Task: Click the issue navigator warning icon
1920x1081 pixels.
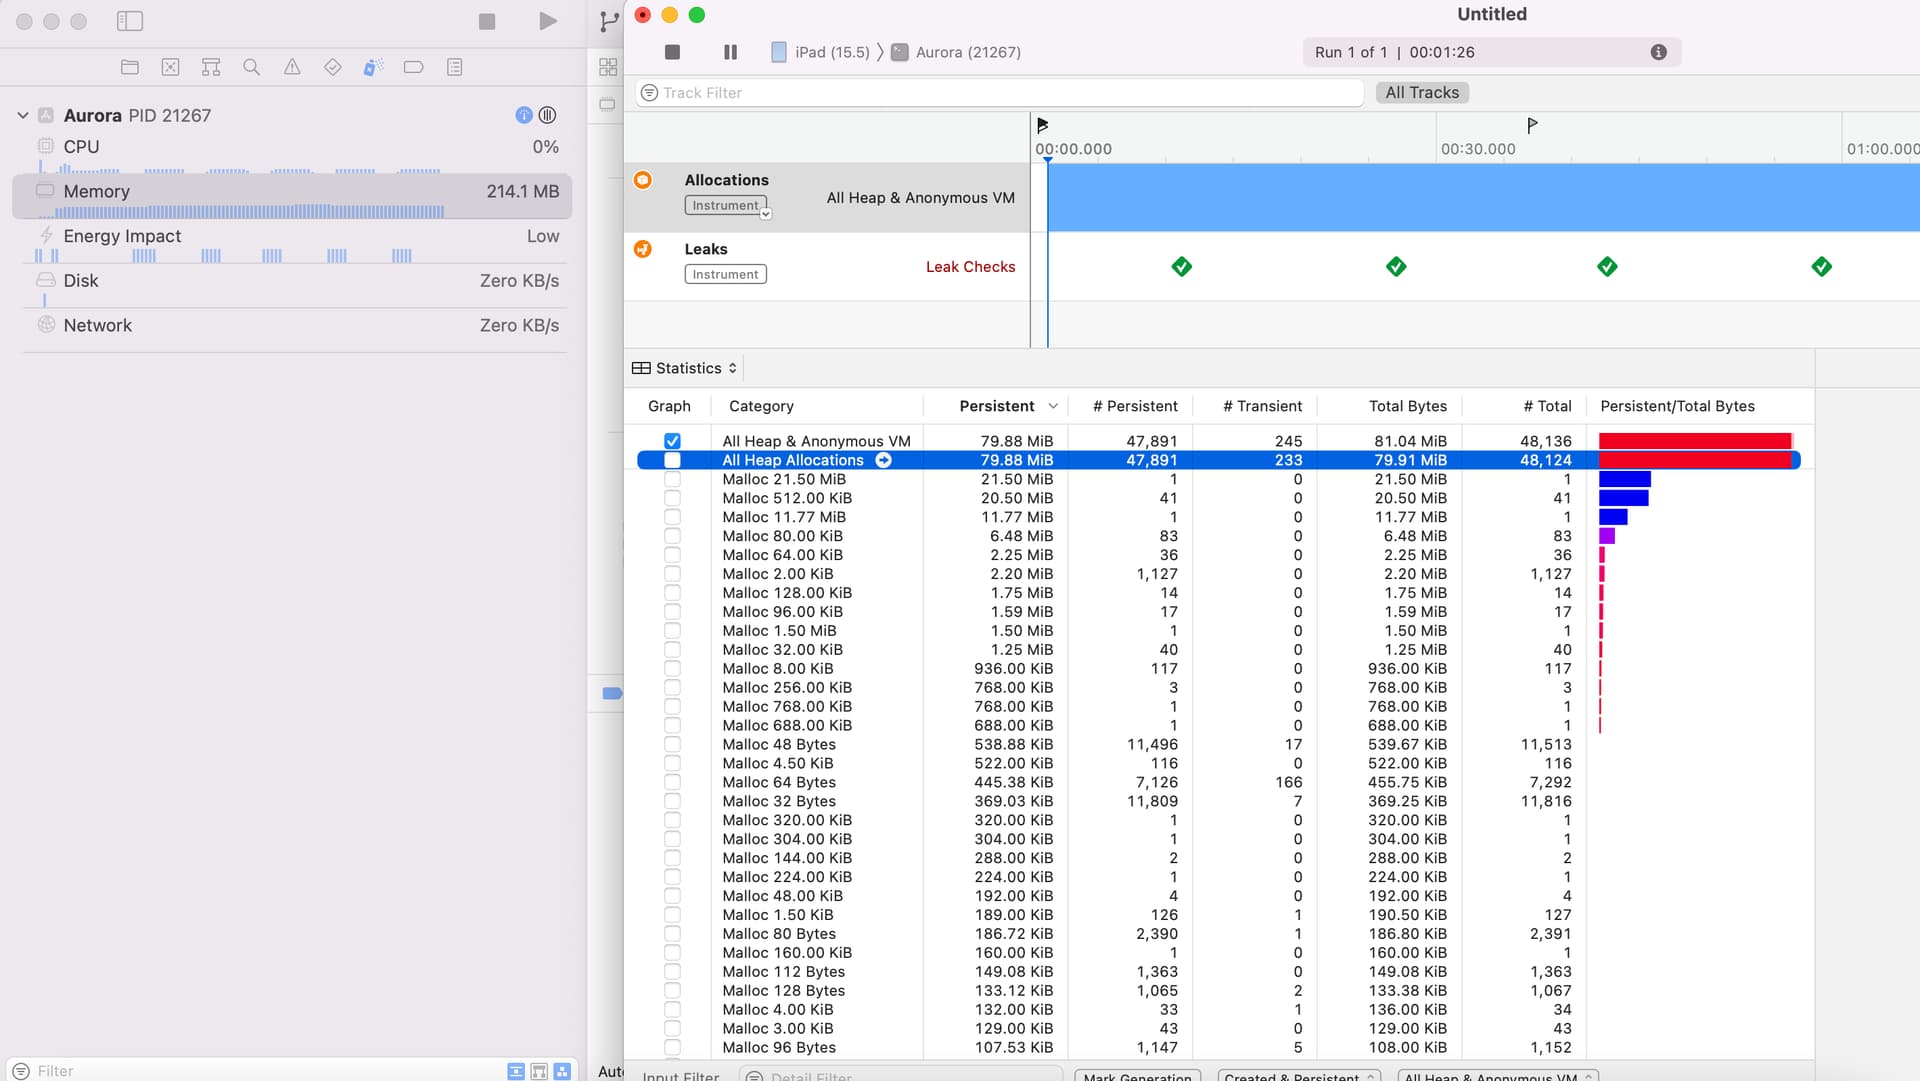Action: (292, 67)
